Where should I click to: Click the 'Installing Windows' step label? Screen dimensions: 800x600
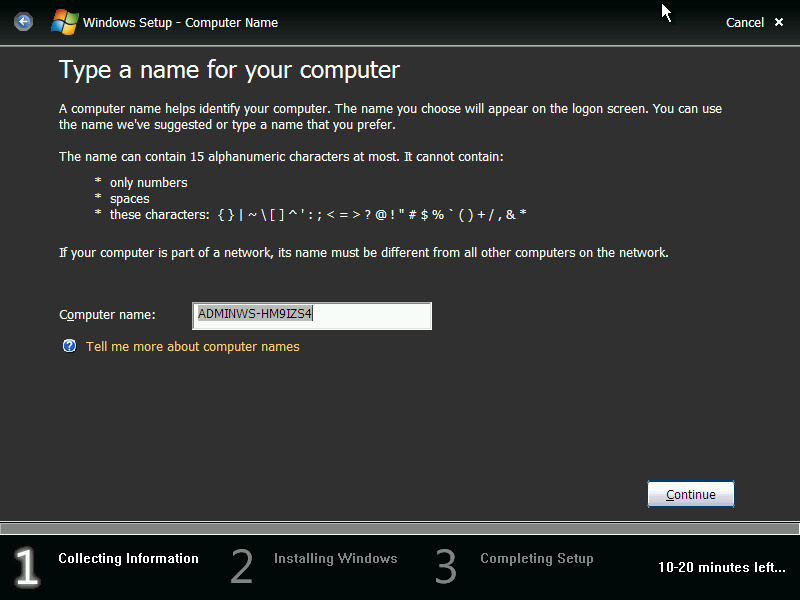click(x=335, y=558)
